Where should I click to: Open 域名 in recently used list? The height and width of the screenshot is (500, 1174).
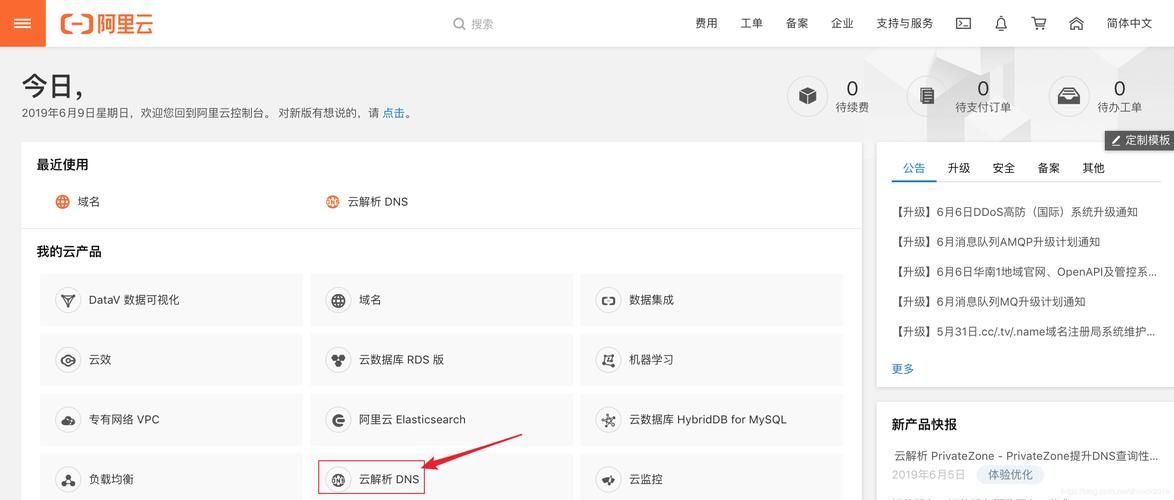pos(88,202)
